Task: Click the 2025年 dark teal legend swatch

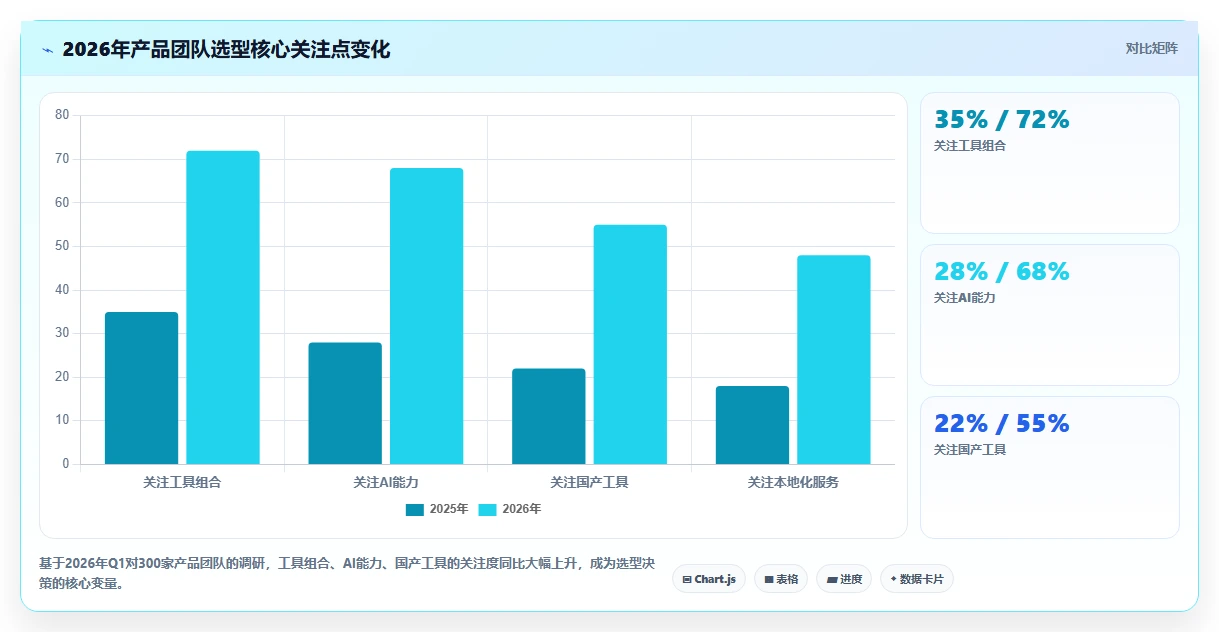Action: click(x=415, y=509)
